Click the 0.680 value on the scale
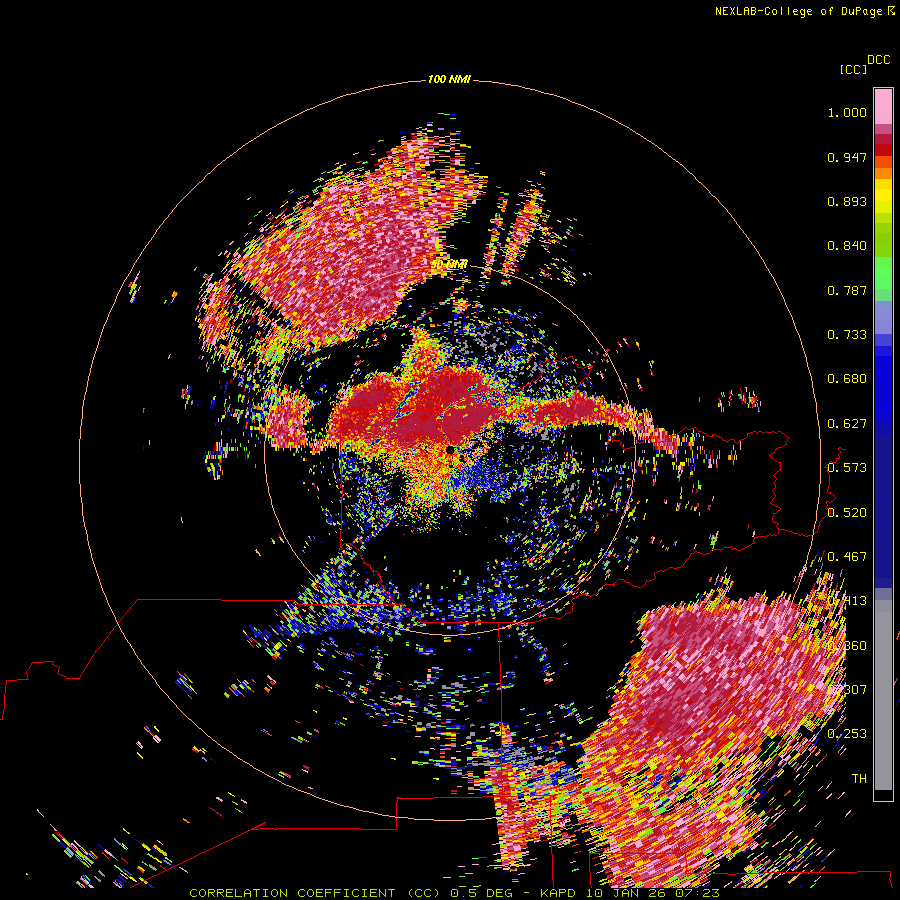 [847, 379]
